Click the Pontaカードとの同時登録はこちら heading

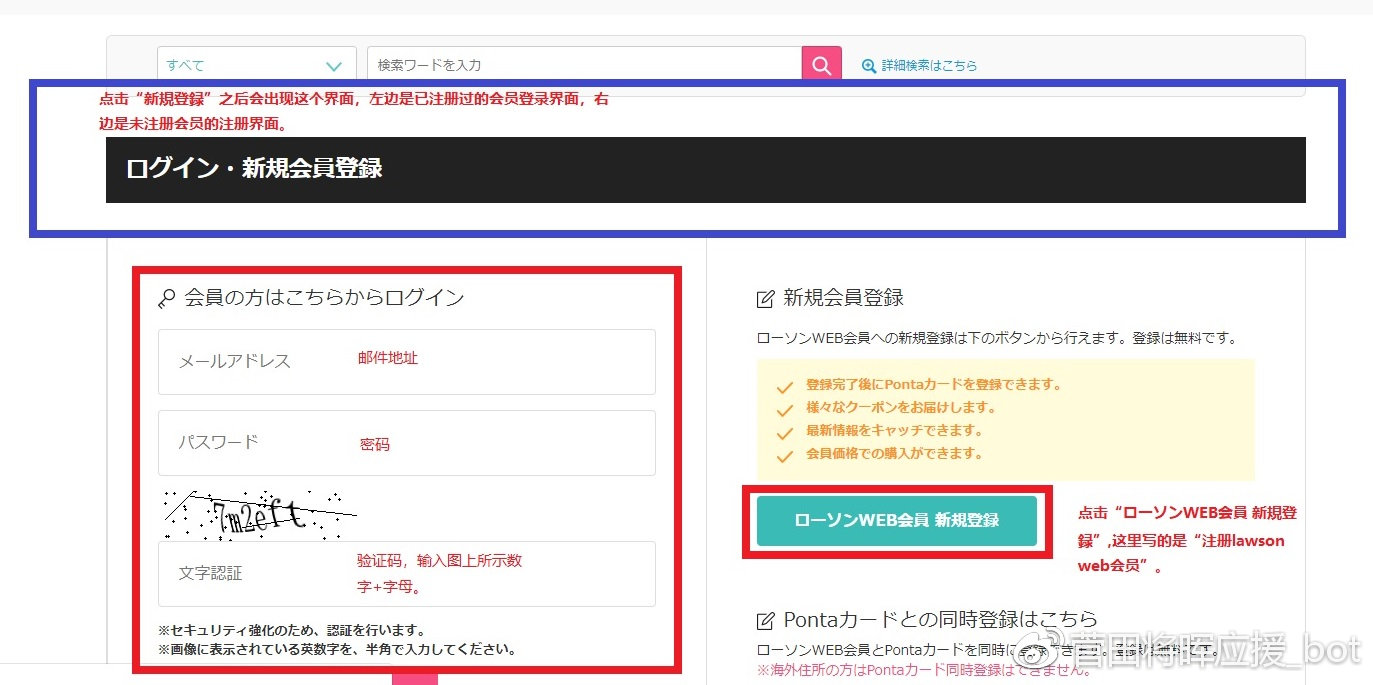(x=940, y=619)
